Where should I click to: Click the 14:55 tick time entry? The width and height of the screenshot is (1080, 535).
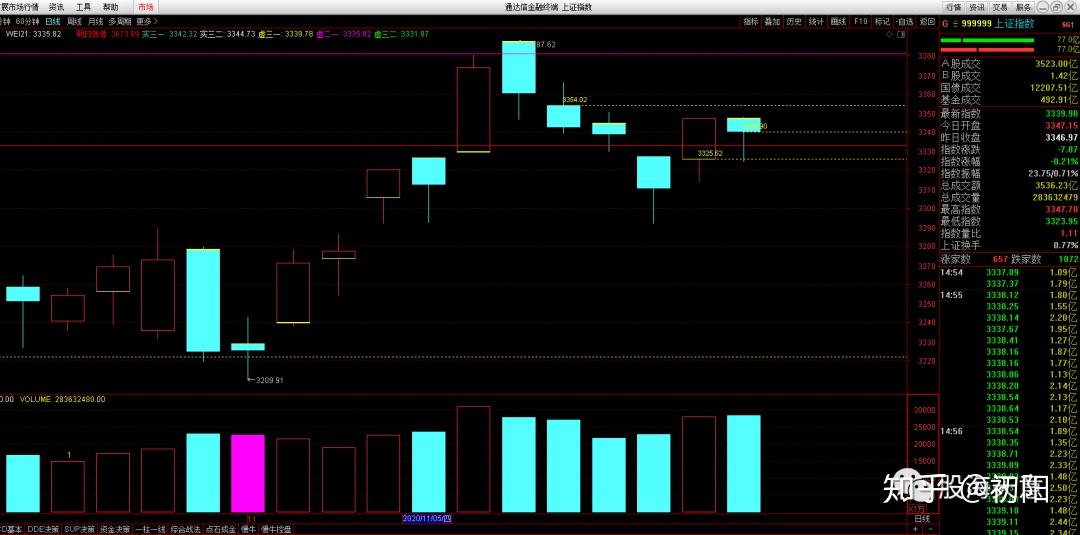[953, 295]
